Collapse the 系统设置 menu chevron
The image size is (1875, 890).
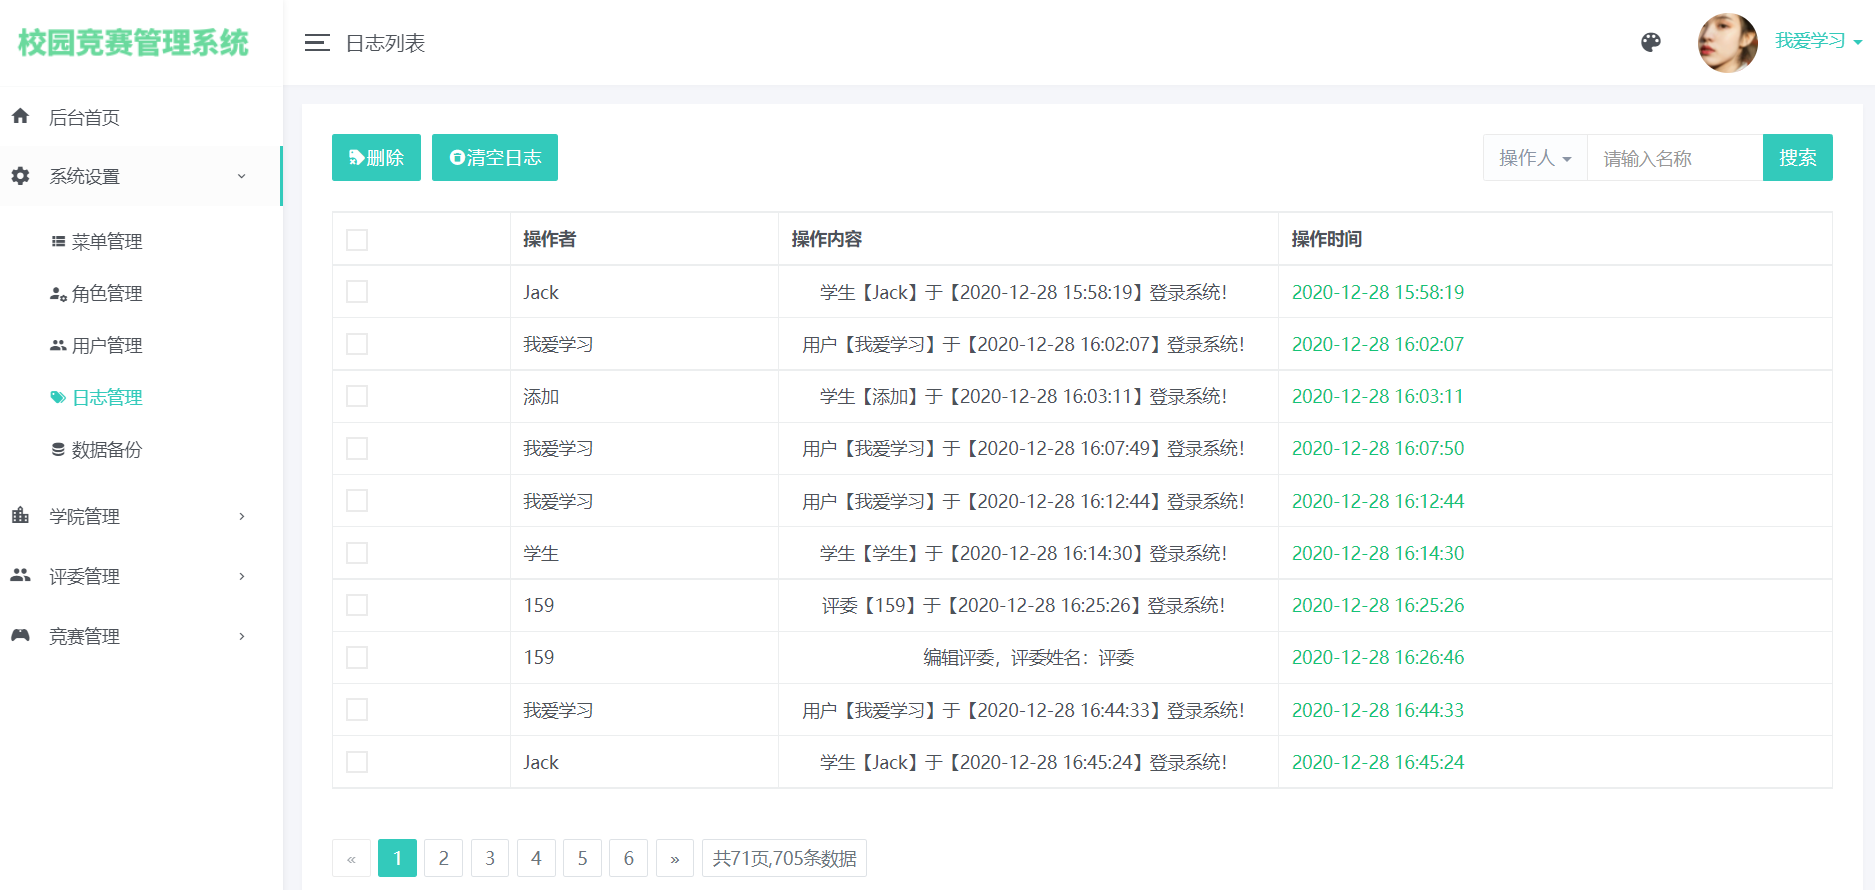(x=241, y=176)
